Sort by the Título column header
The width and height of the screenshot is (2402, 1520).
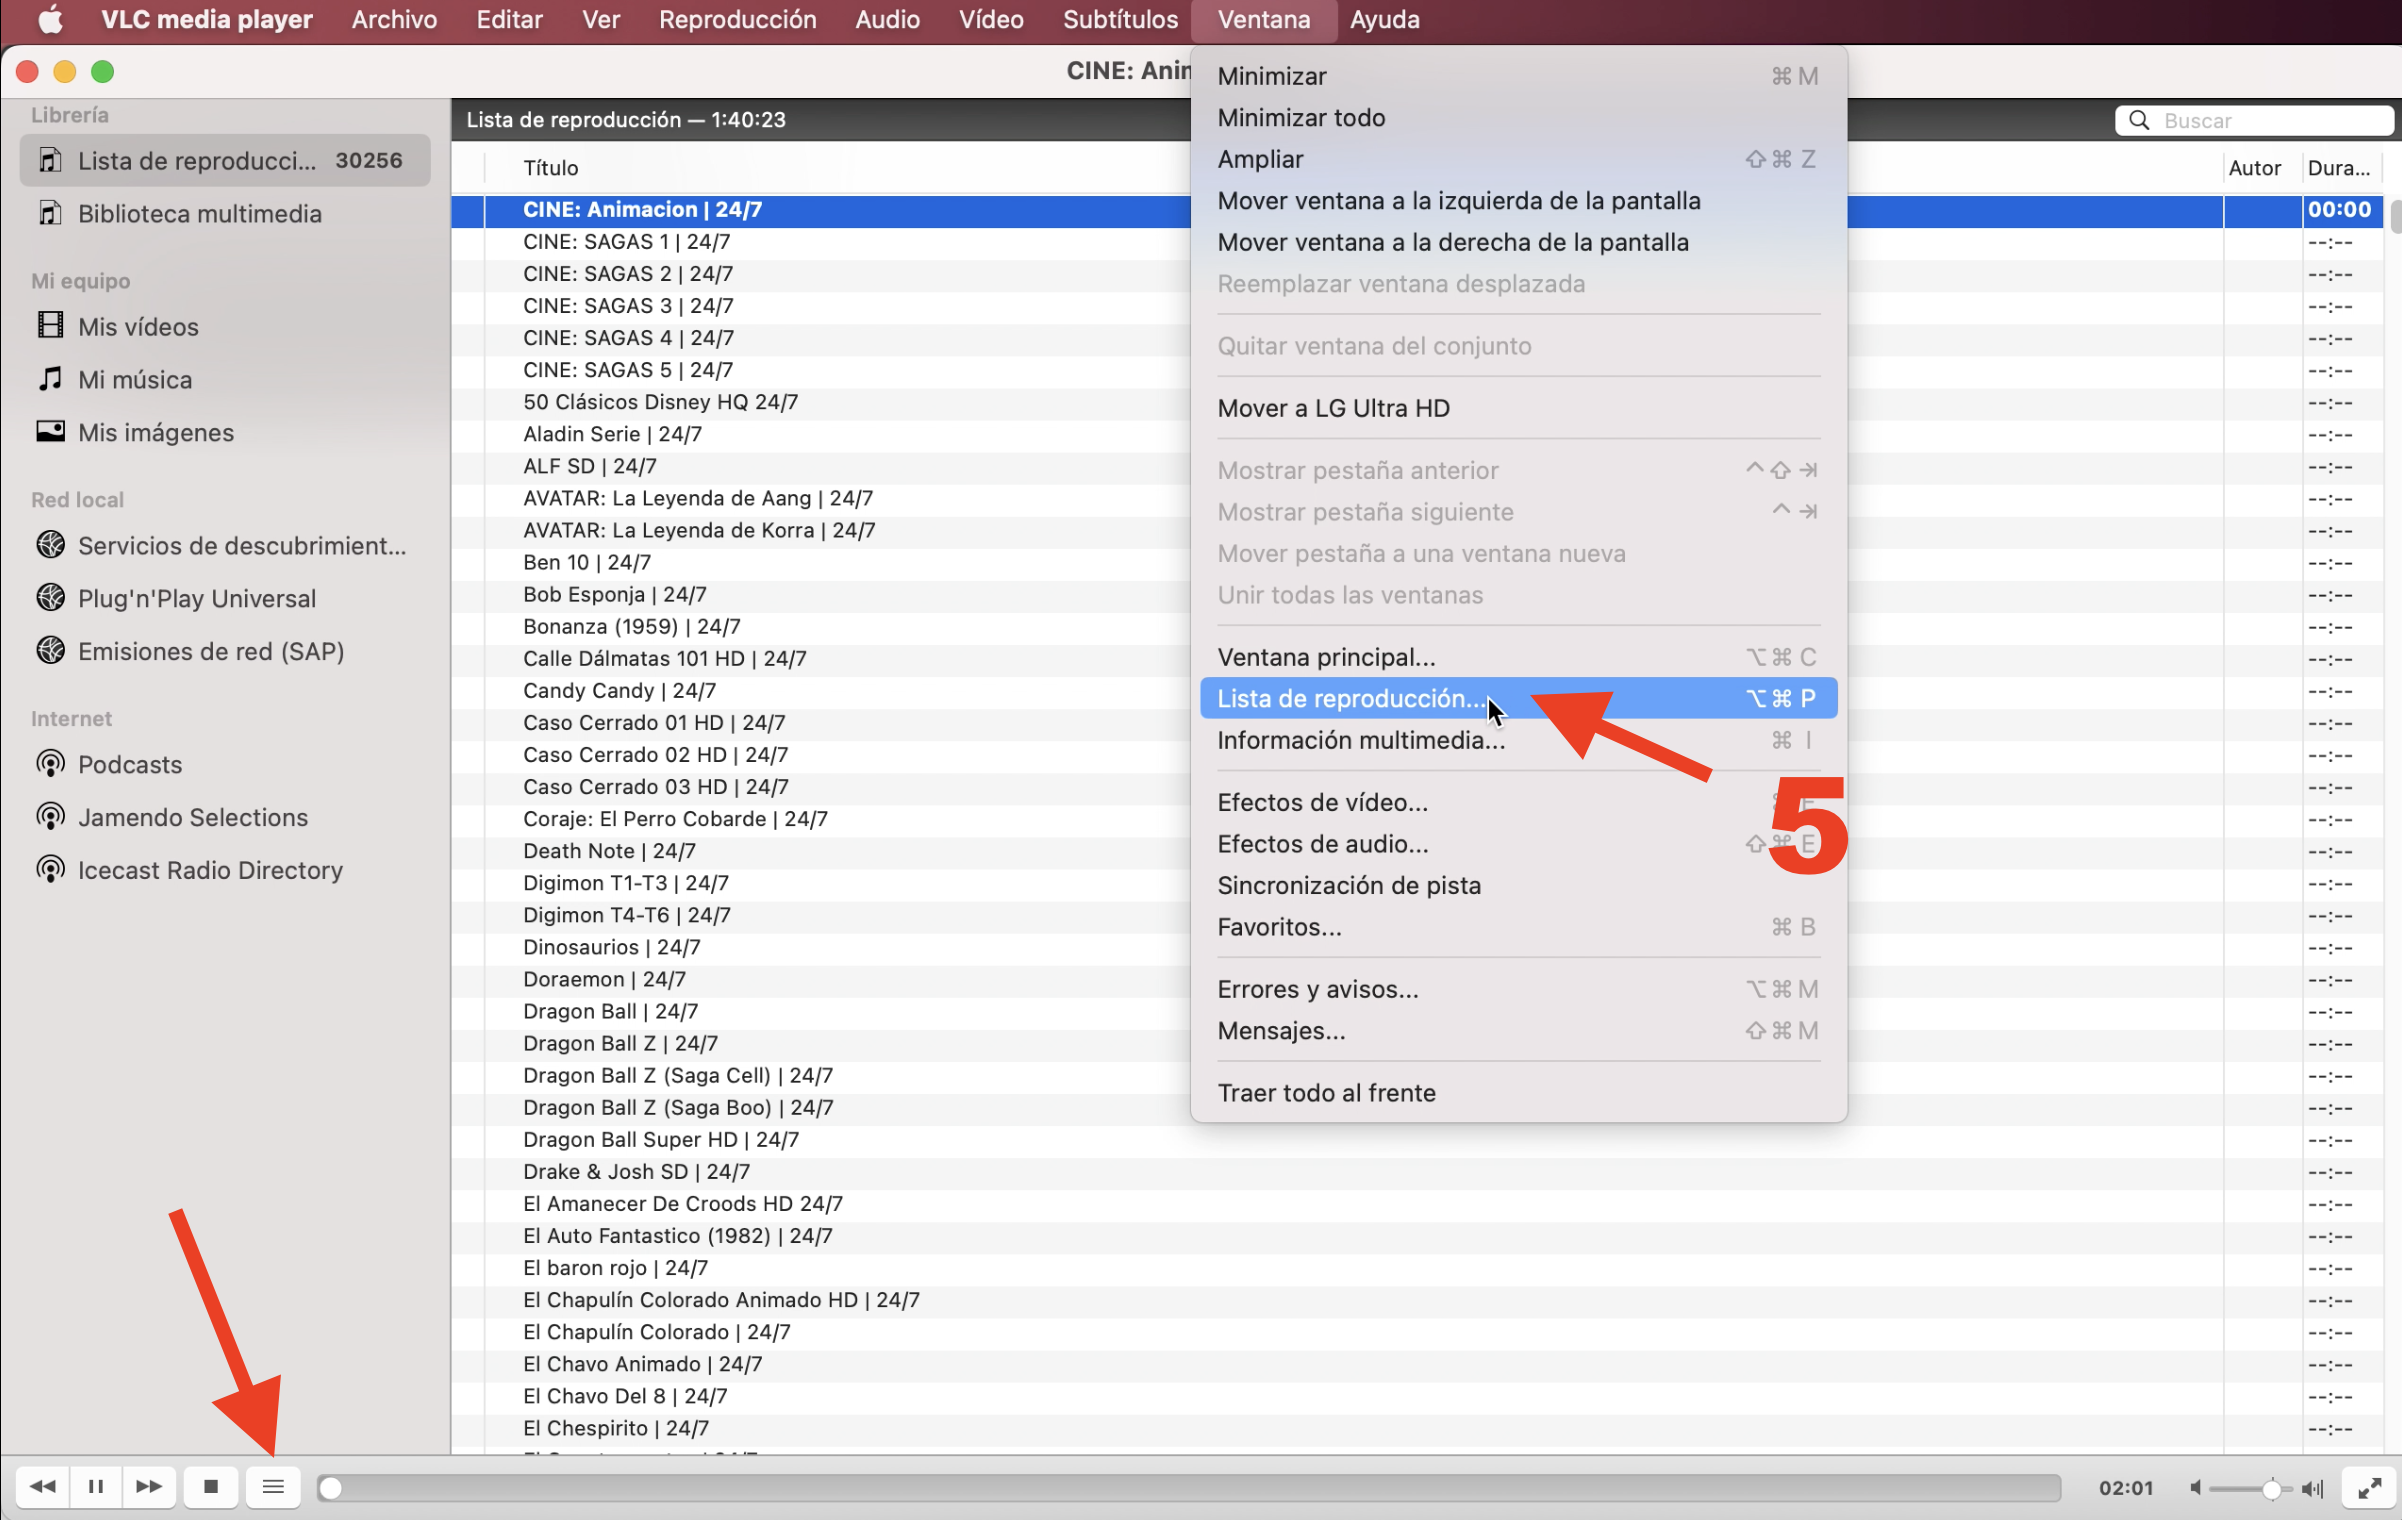[x=551, y=168]
